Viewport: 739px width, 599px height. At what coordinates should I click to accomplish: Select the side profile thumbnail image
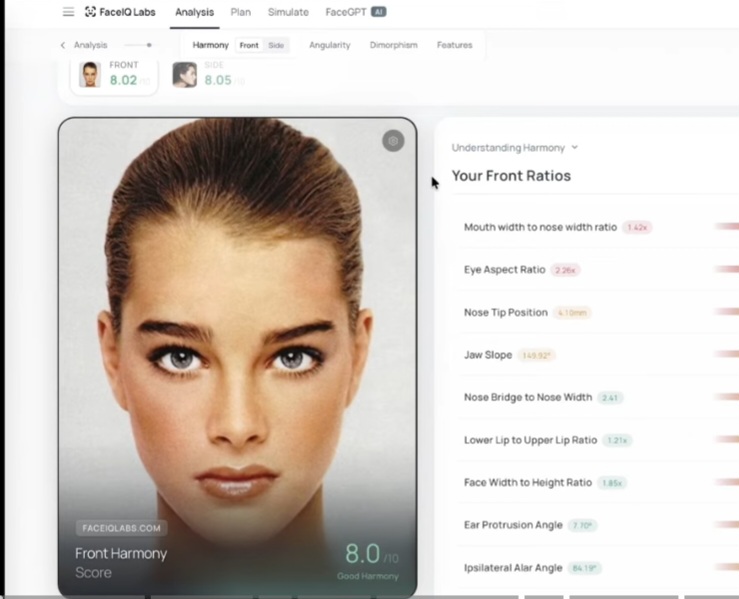point(184,75)
